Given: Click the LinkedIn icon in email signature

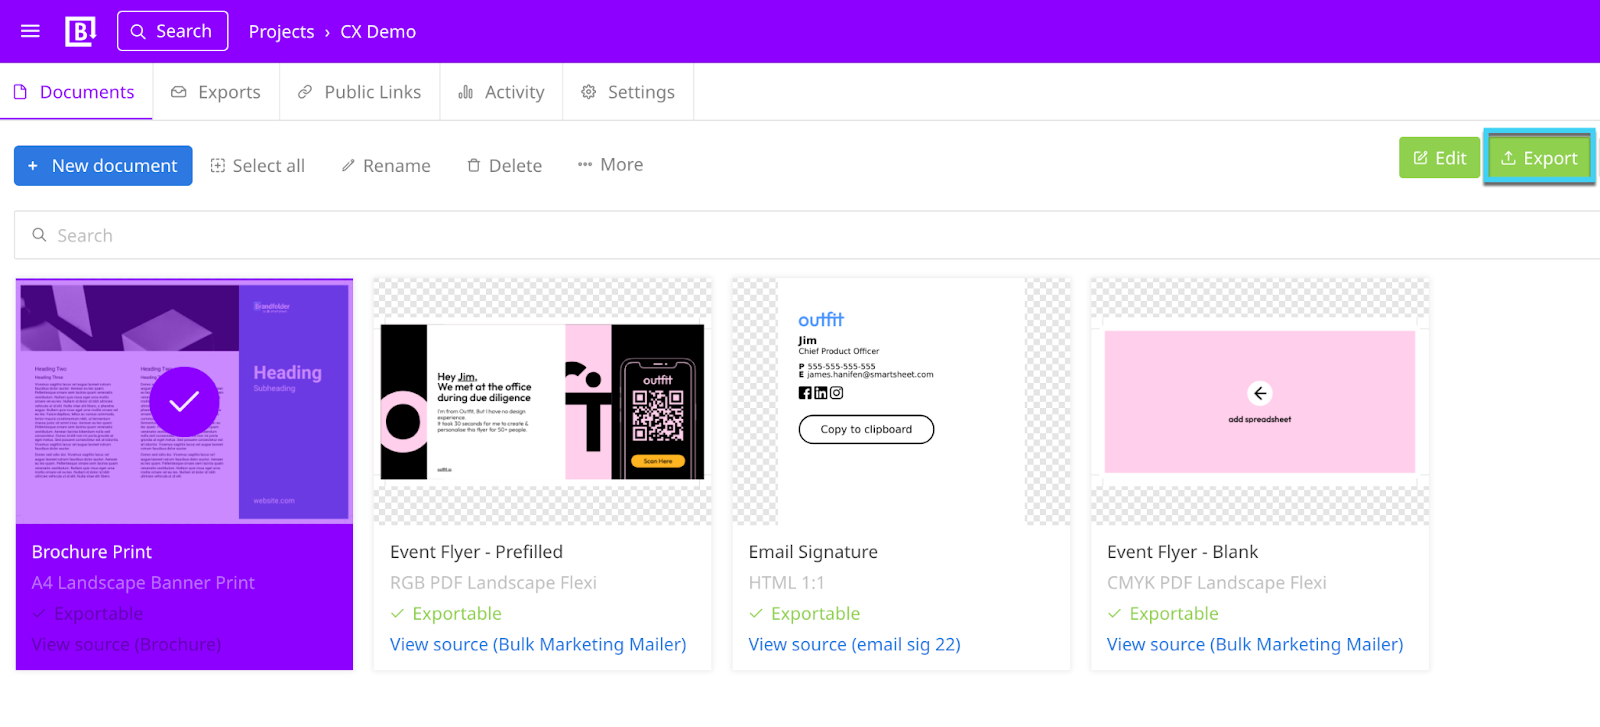Looking at the screenshot, I should coord(821,393).
